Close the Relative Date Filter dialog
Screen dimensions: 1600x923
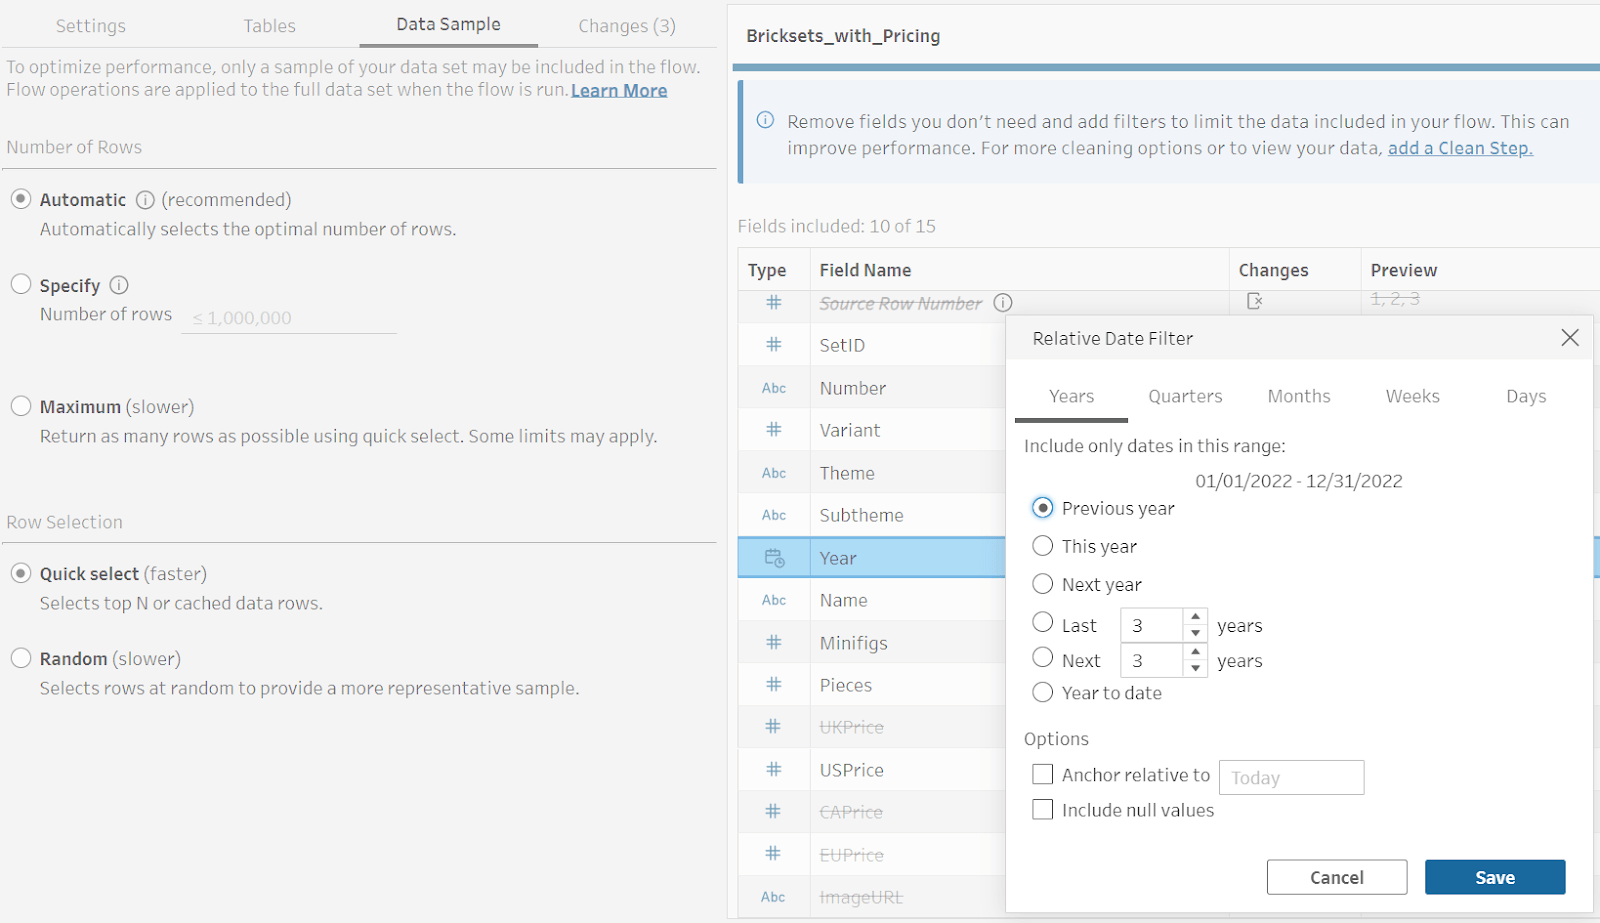[1570, 338]
